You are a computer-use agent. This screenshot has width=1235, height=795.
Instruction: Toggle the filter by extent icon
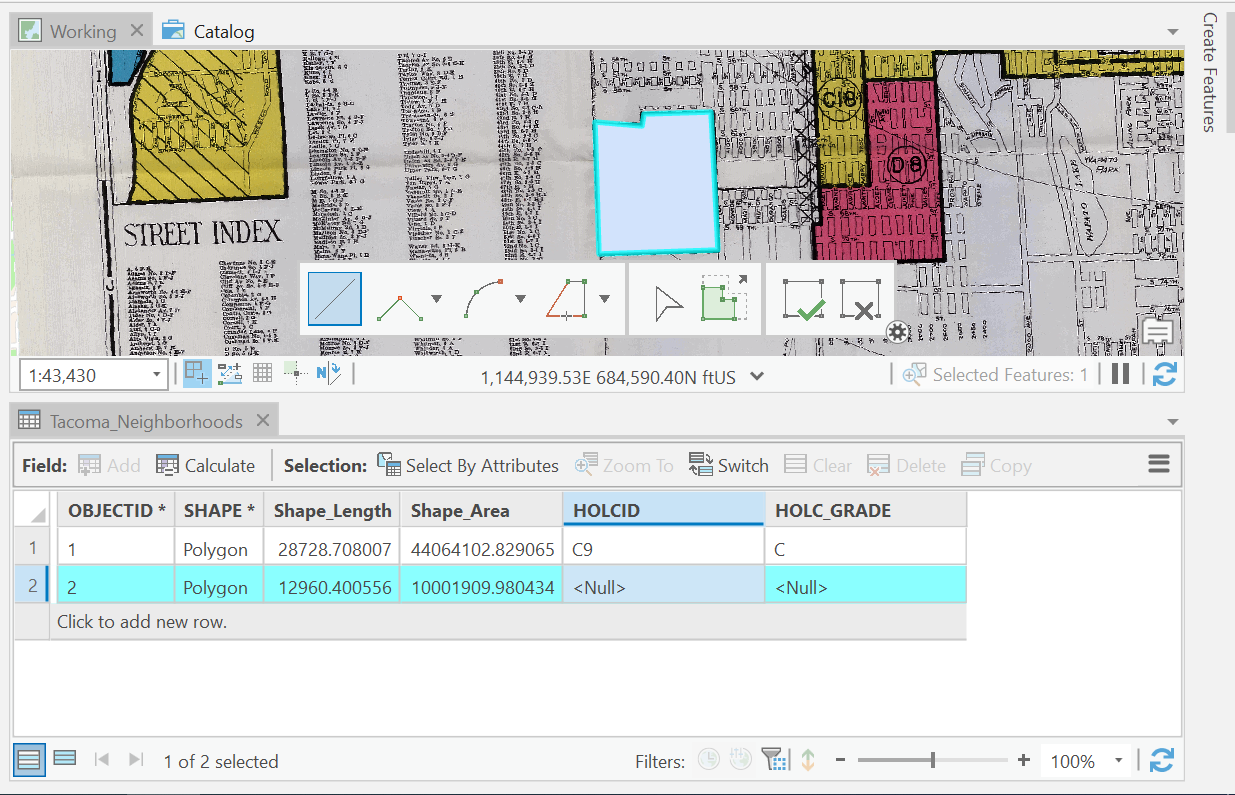[x=775, y=760]
